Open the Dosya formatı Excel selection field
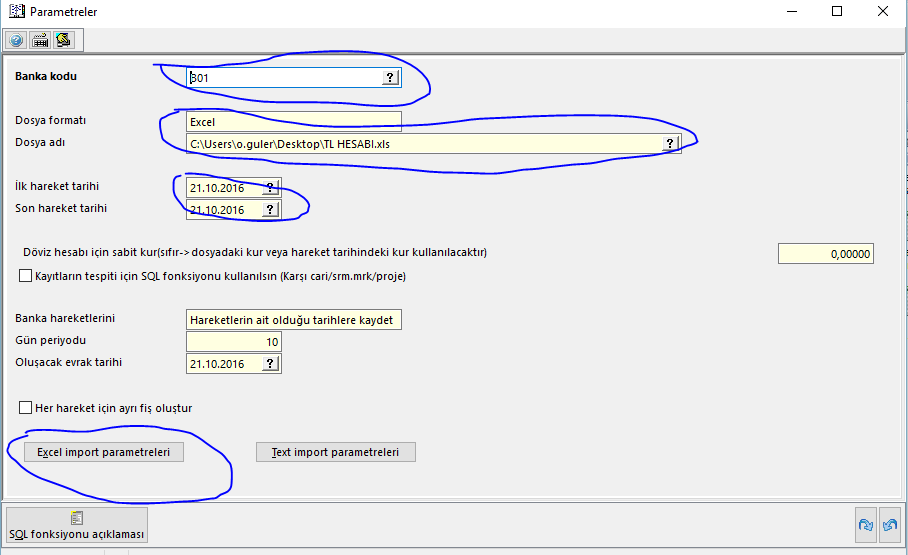 pos(293,122)
